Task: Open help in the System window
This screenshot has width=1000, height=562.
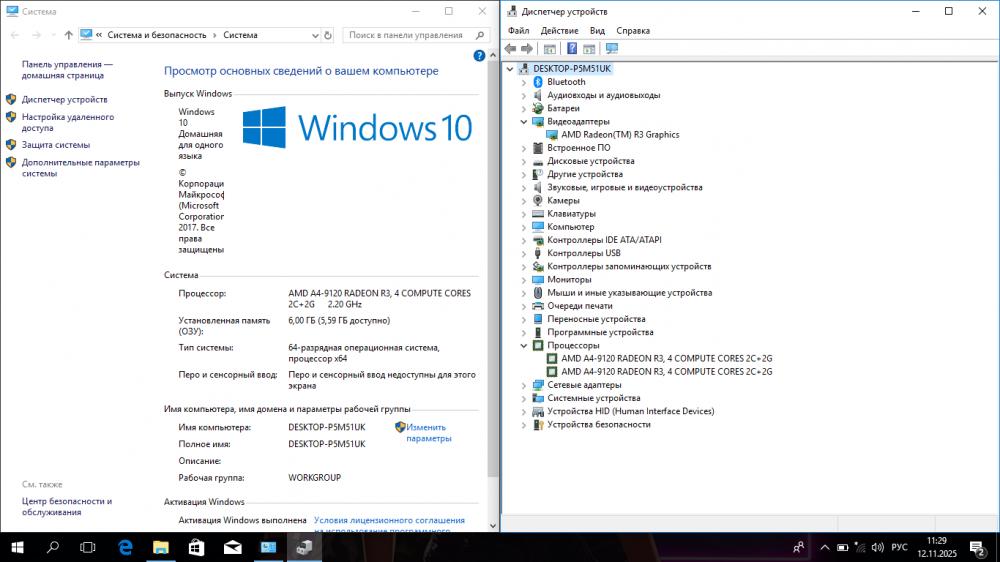Action: pyautogui.click(x=479, y=56)
